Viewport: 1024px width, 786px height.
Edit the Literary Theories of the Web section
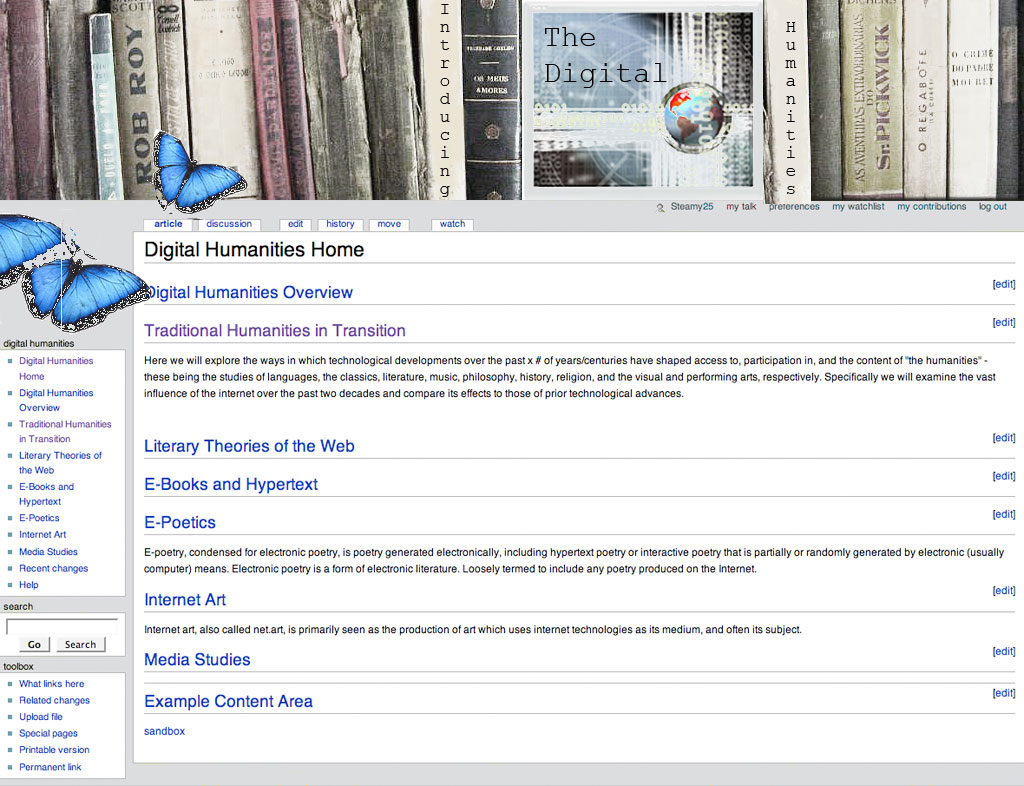pos(1004,437)
